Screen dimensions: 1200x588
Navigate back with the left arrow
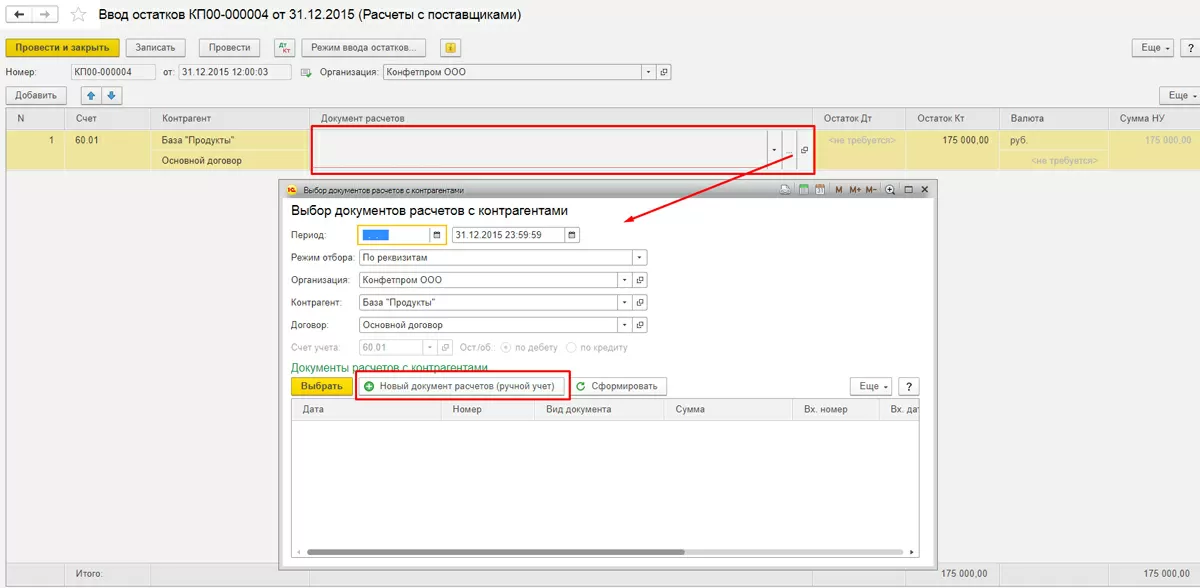coord(18,16)
